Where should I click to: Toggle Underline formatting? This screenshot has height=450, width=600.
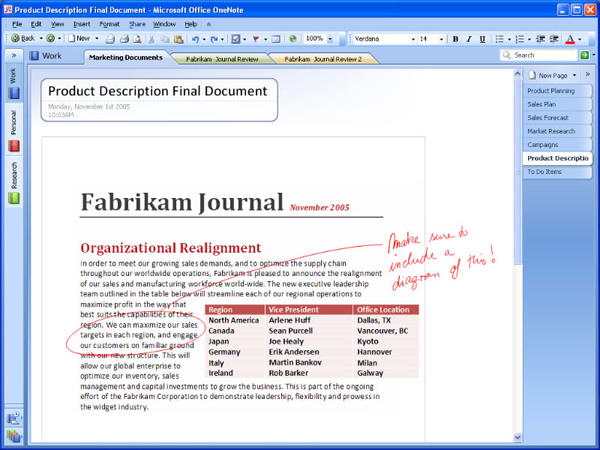483,39
